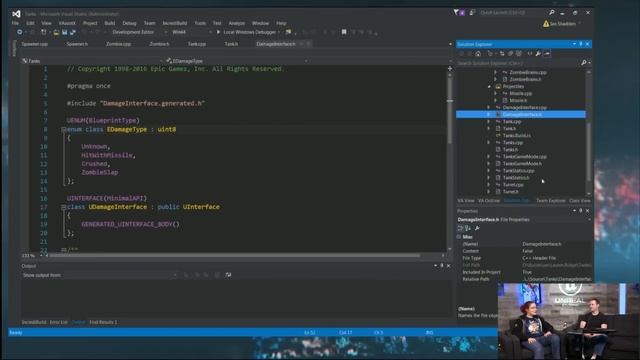The image size is (640, 360).
Task: Switch to the Zombie.cpp tab
Action: pyautogui.click(x=118, y=44)
